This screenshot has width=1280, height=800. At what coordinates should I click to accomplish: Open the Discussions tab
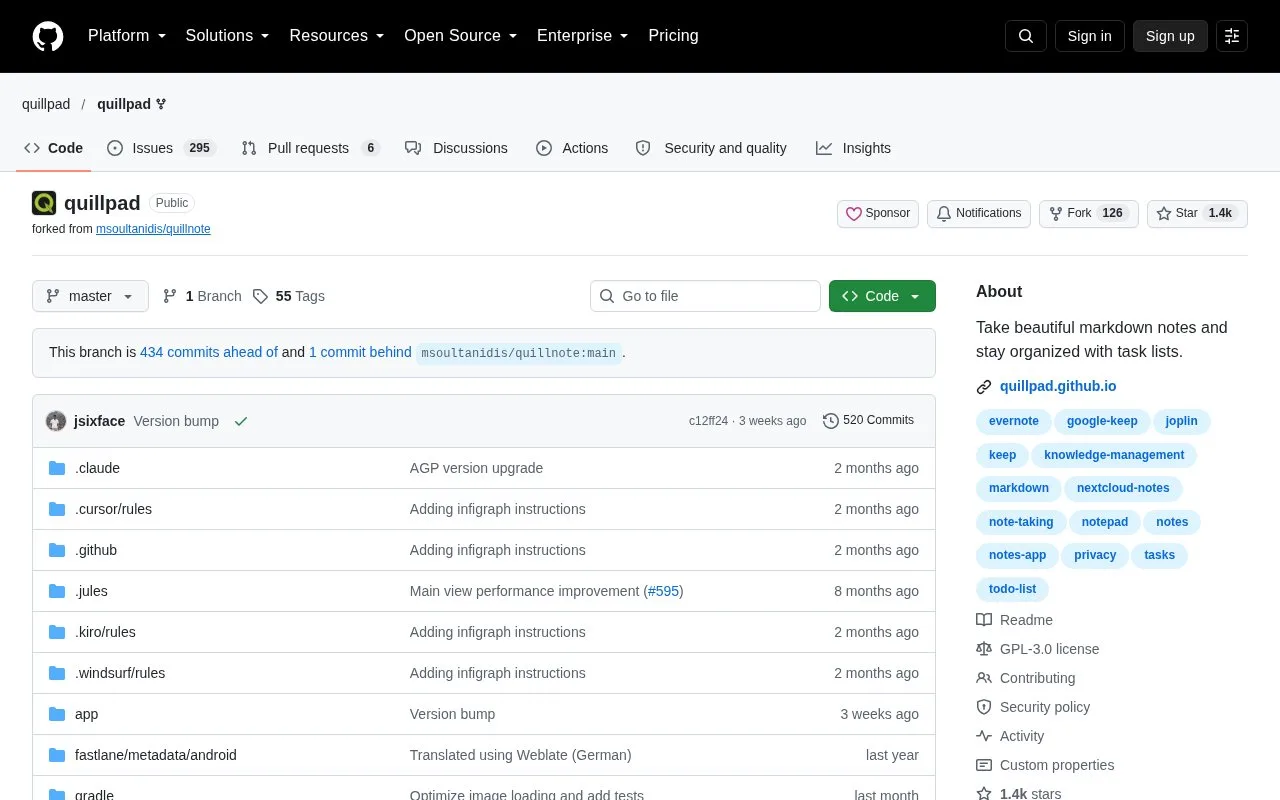click(456, 148)
